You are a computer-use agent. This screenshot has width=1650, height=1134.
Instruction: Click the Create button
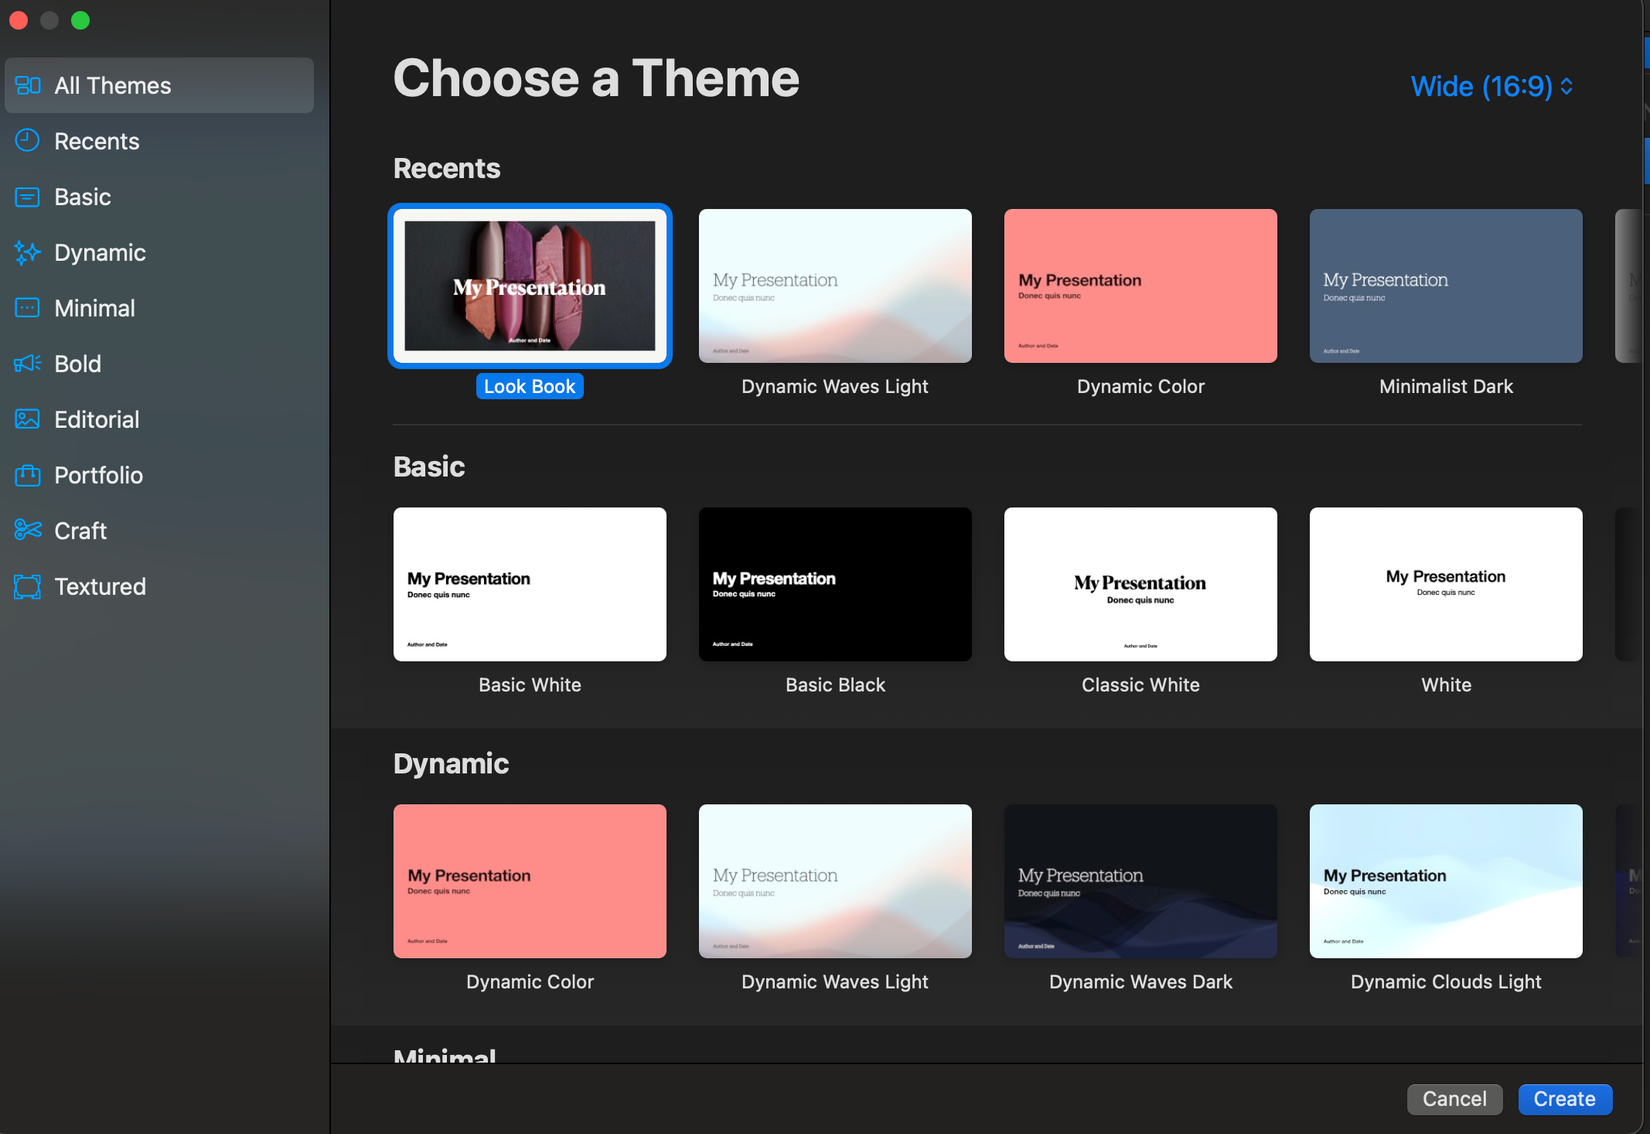[x=1564, y=1099]
